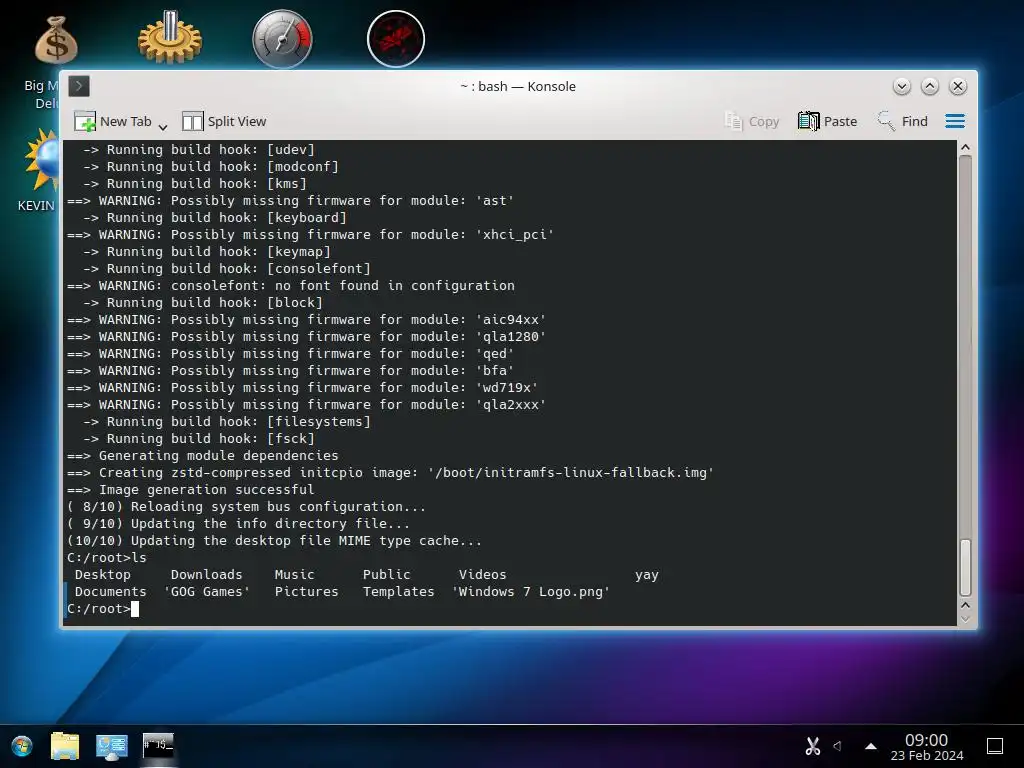The height and width of the screenshot is (768, 1024).
Task: Click the 'Image generation successful' line
Action: [190, 490]
